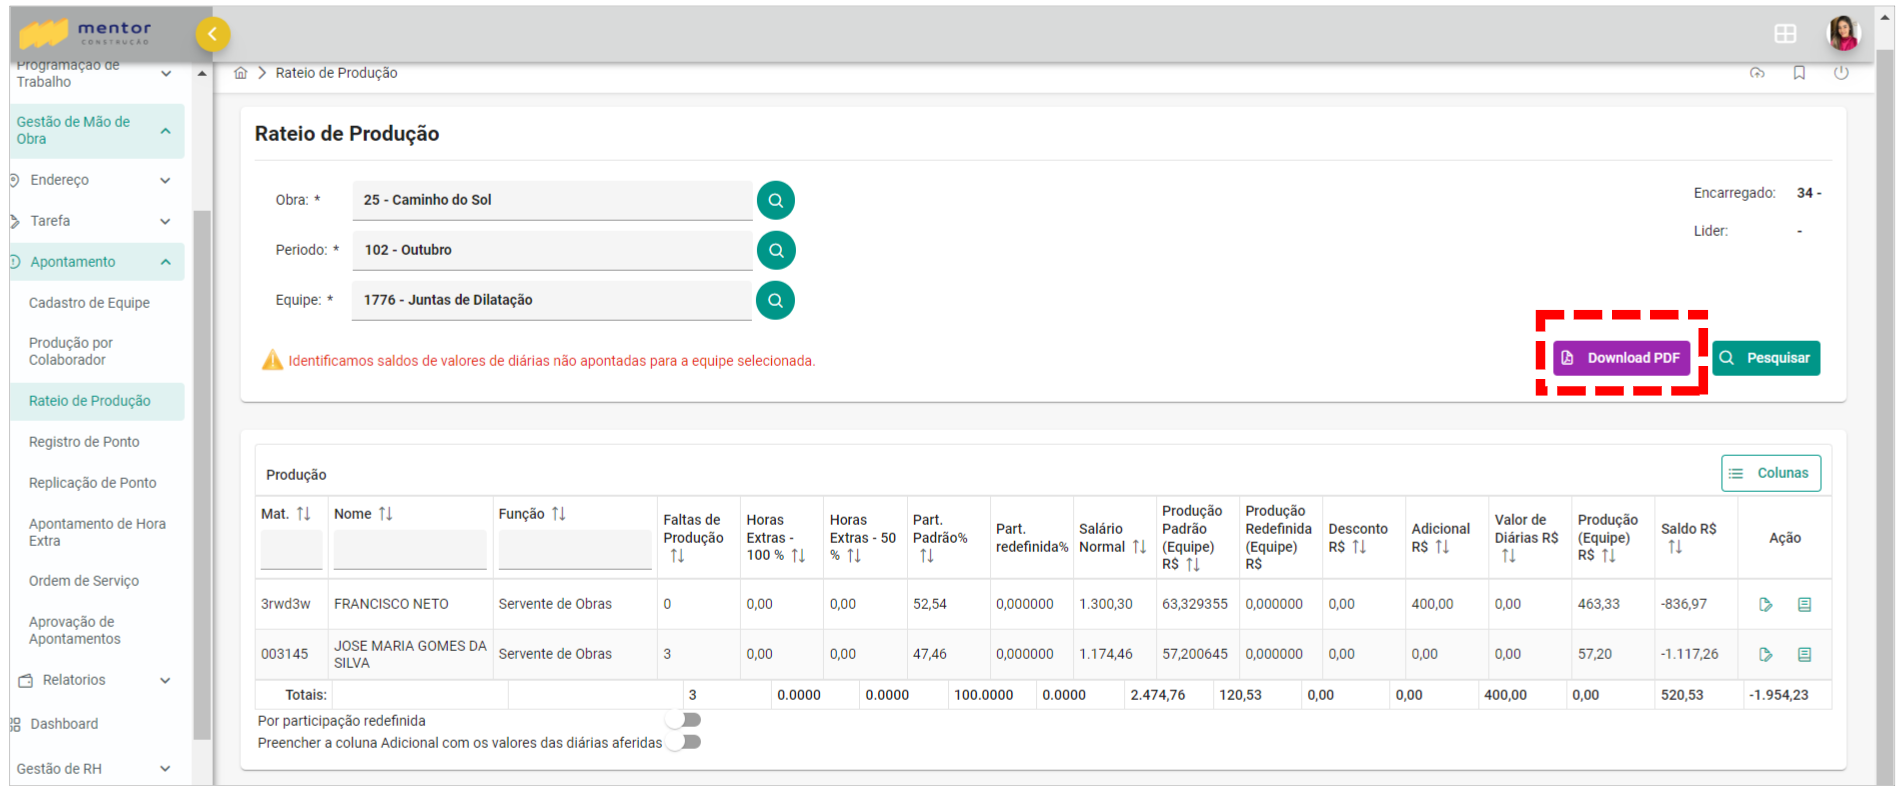
Task: Click Pesquisar button
Action: click(1766, 358)
